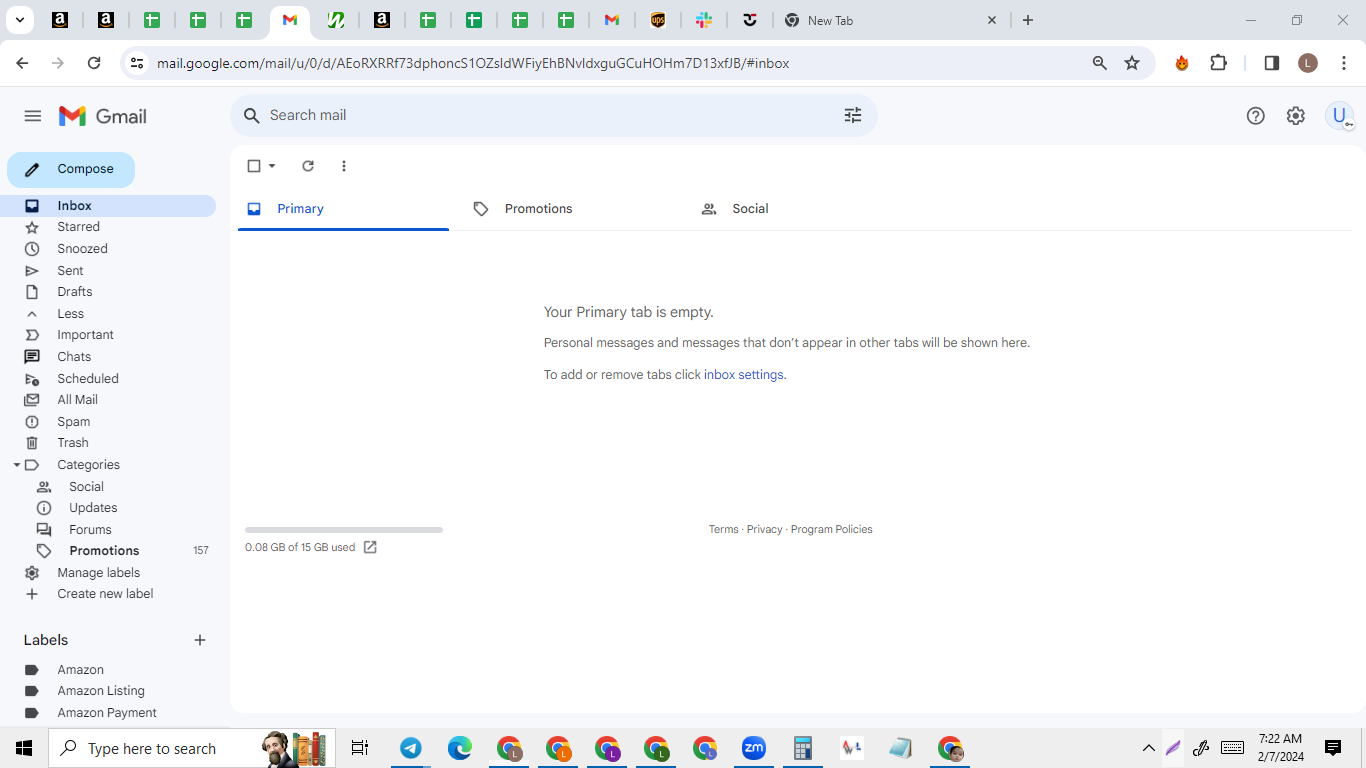Collapse the Categories section arrow

point(17,465)
